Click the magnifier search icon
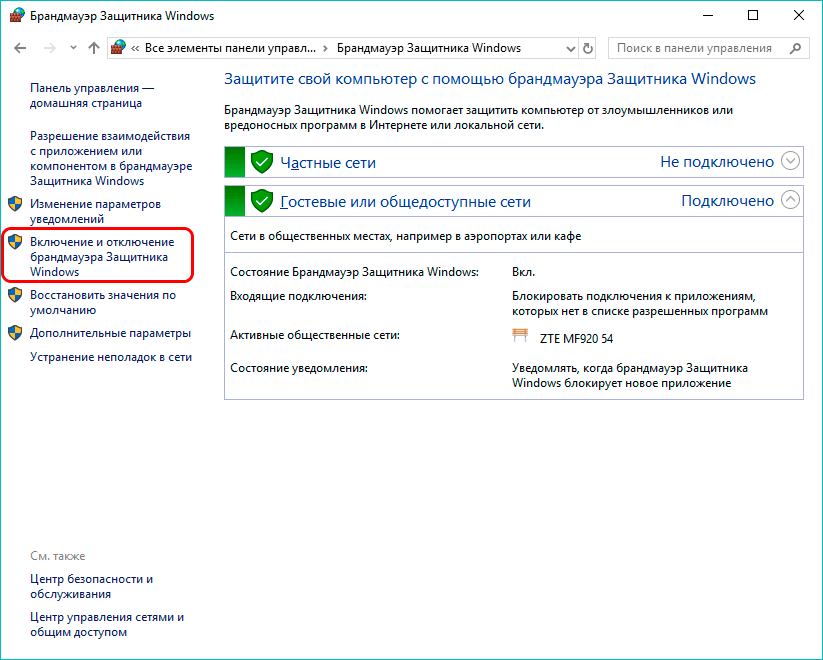The height and width of the screenshot is (660, 823). click(796, 48)
